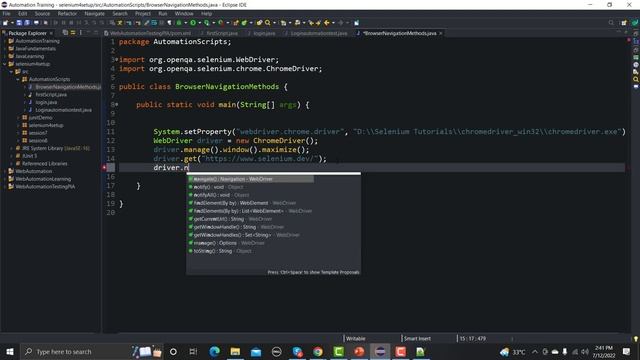Open the dropdown arrow next to the Debug icon
The width and height of the screenshot is (640, 360).
186,23
